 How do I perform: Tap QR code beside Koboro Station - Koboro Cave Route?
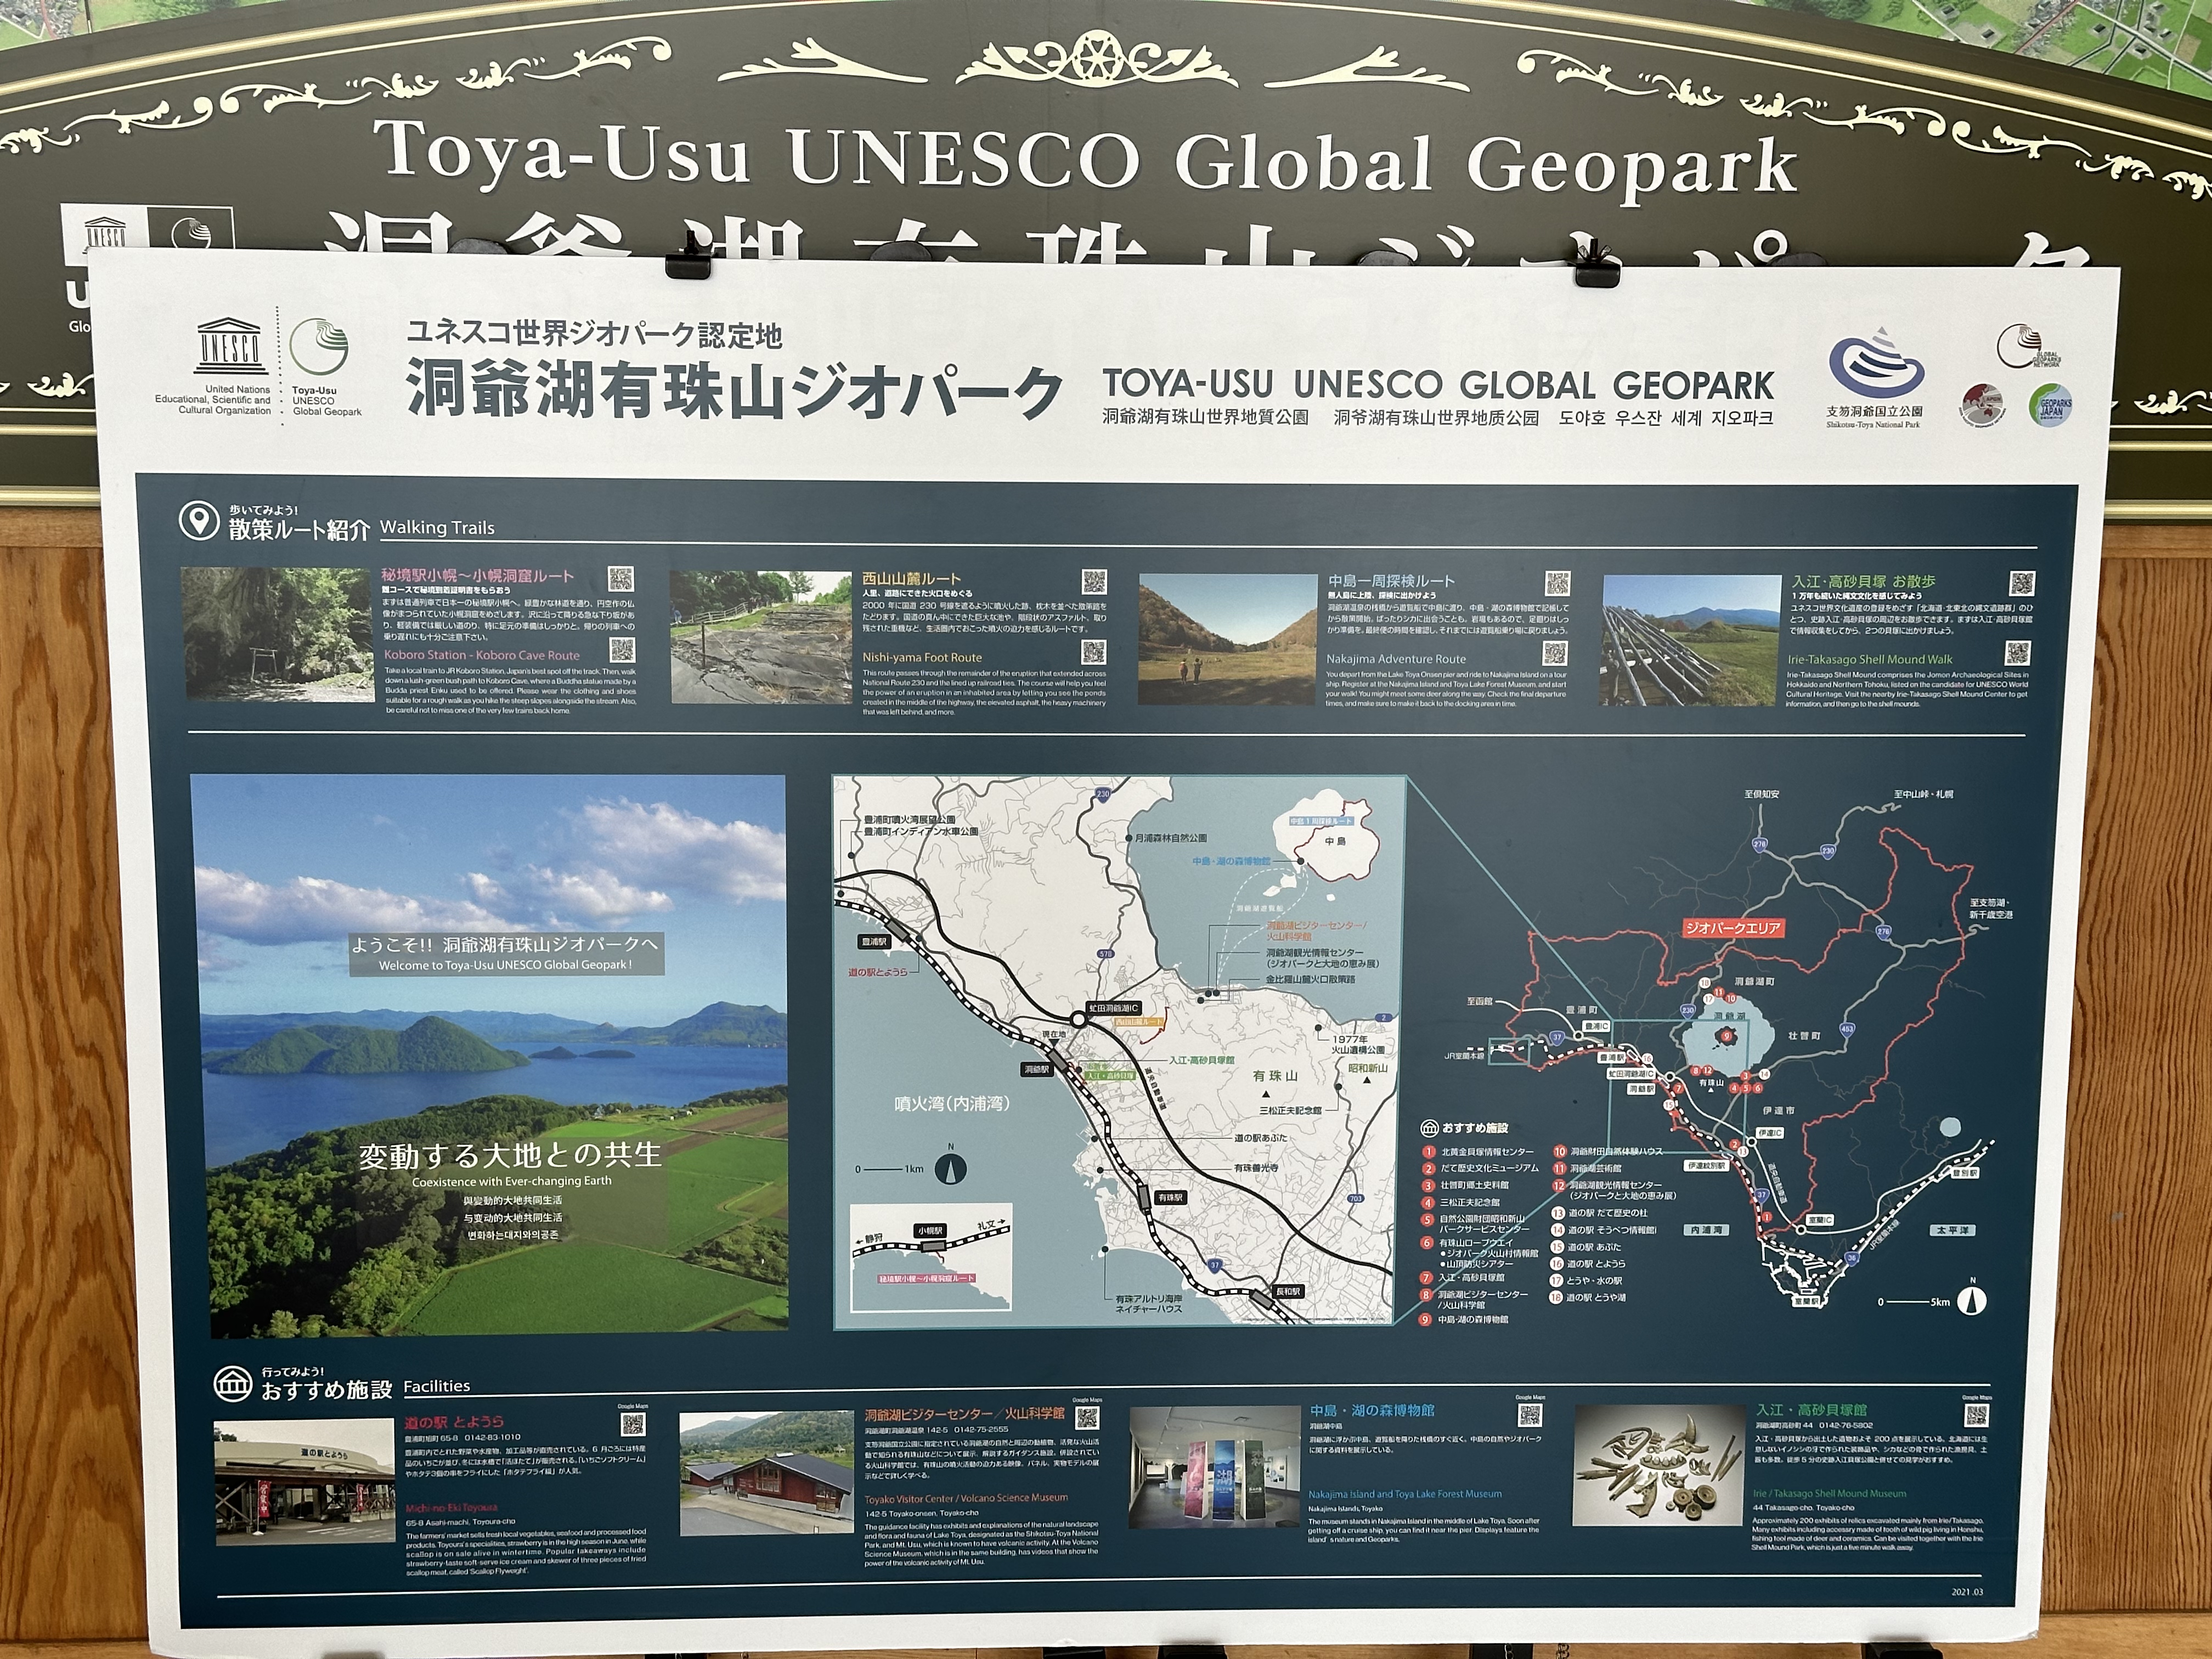point(622,650)
